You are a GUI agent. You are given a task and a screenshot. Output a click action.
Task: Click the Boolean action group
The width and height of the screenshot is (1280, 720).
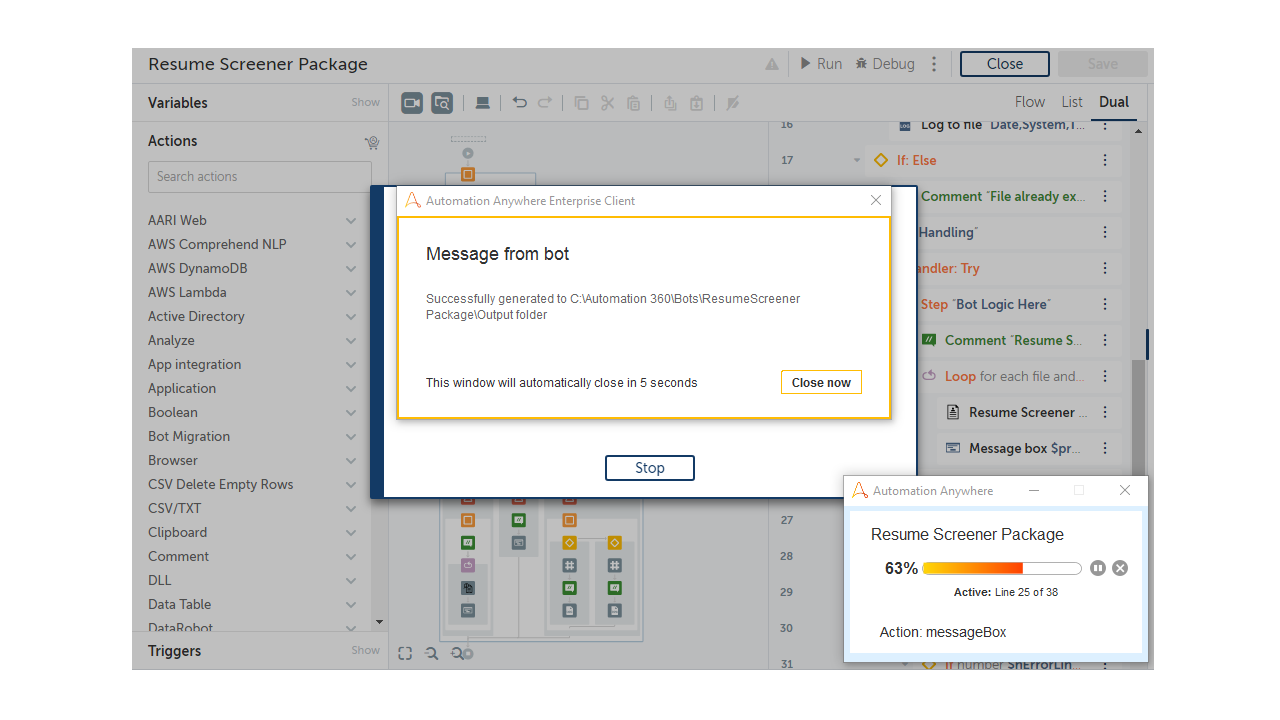[x=252, y=412]
